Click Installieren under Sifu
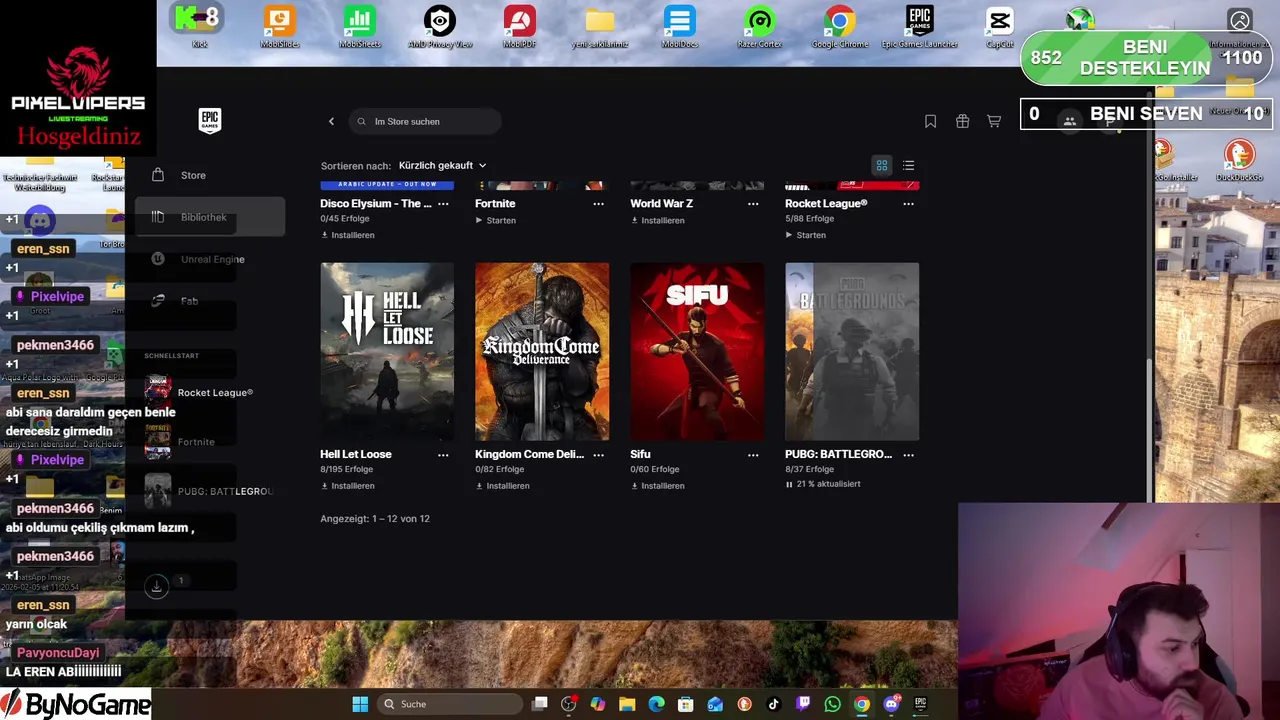Image resolution: width=1280 pixels, height=720 pixels. point(658,486)
